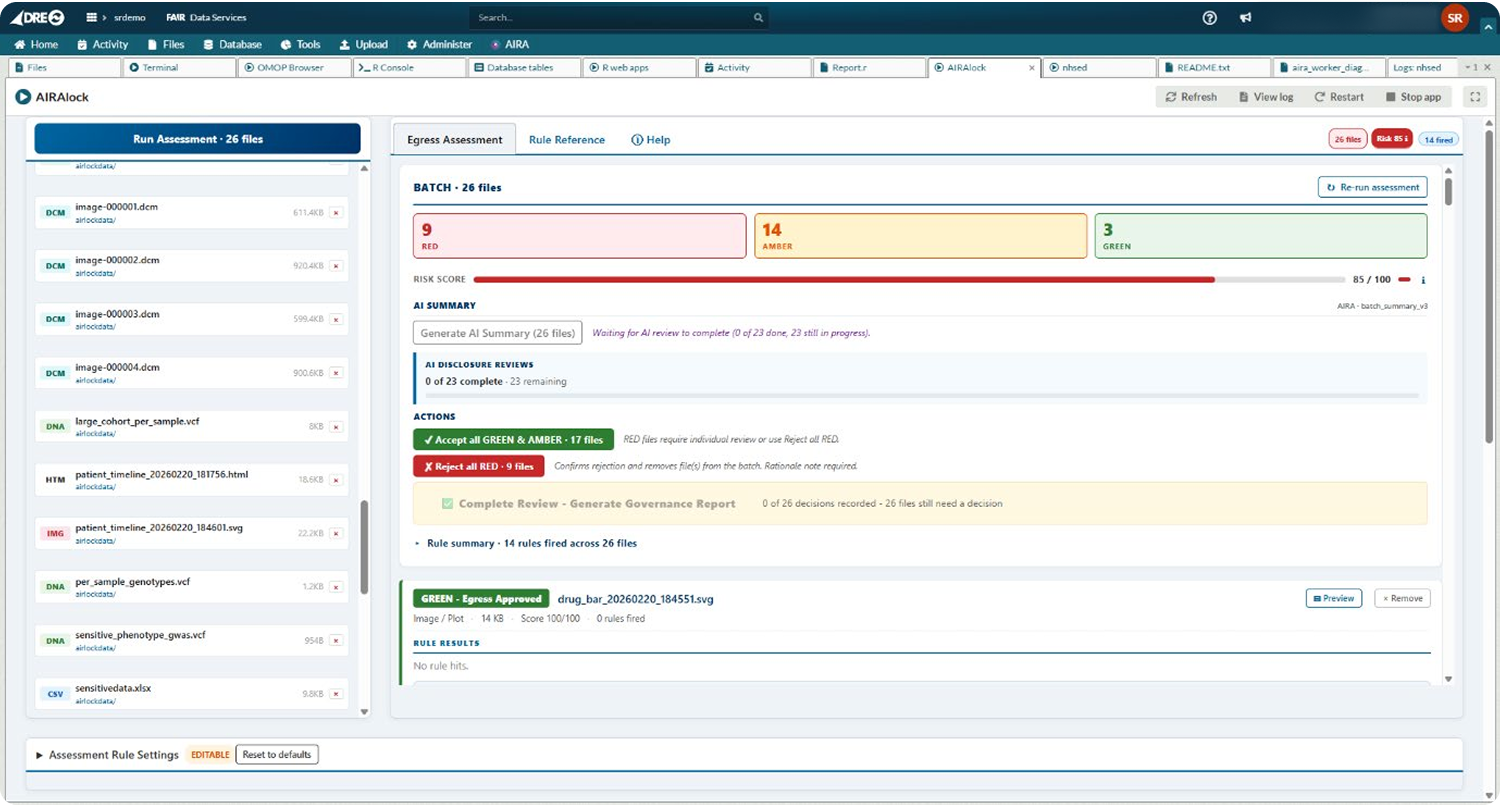
Task: Switch to the Database tables tab
Action: pos(525,68)
